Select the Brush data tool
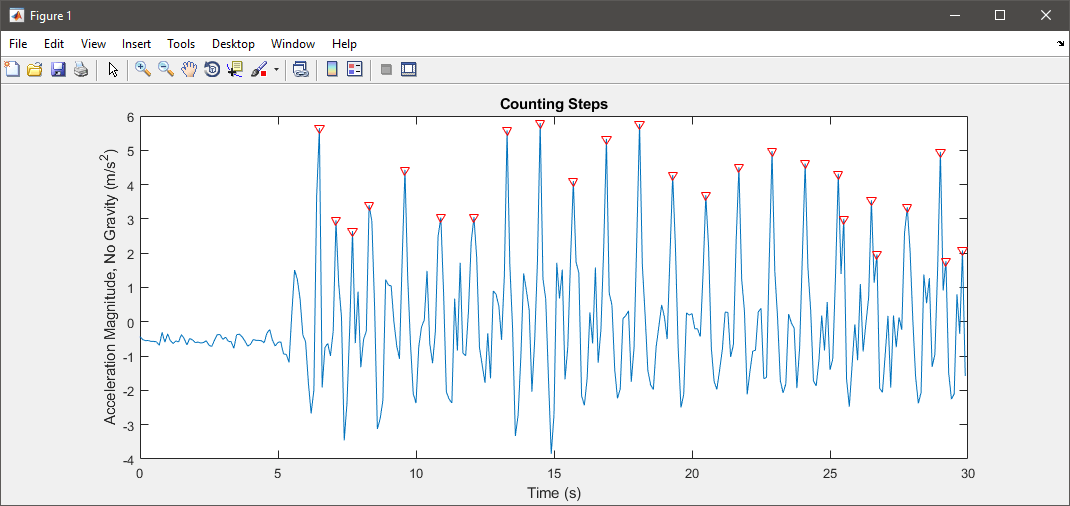The height and width of the screenshot is (506, 1070). [258, 70]
